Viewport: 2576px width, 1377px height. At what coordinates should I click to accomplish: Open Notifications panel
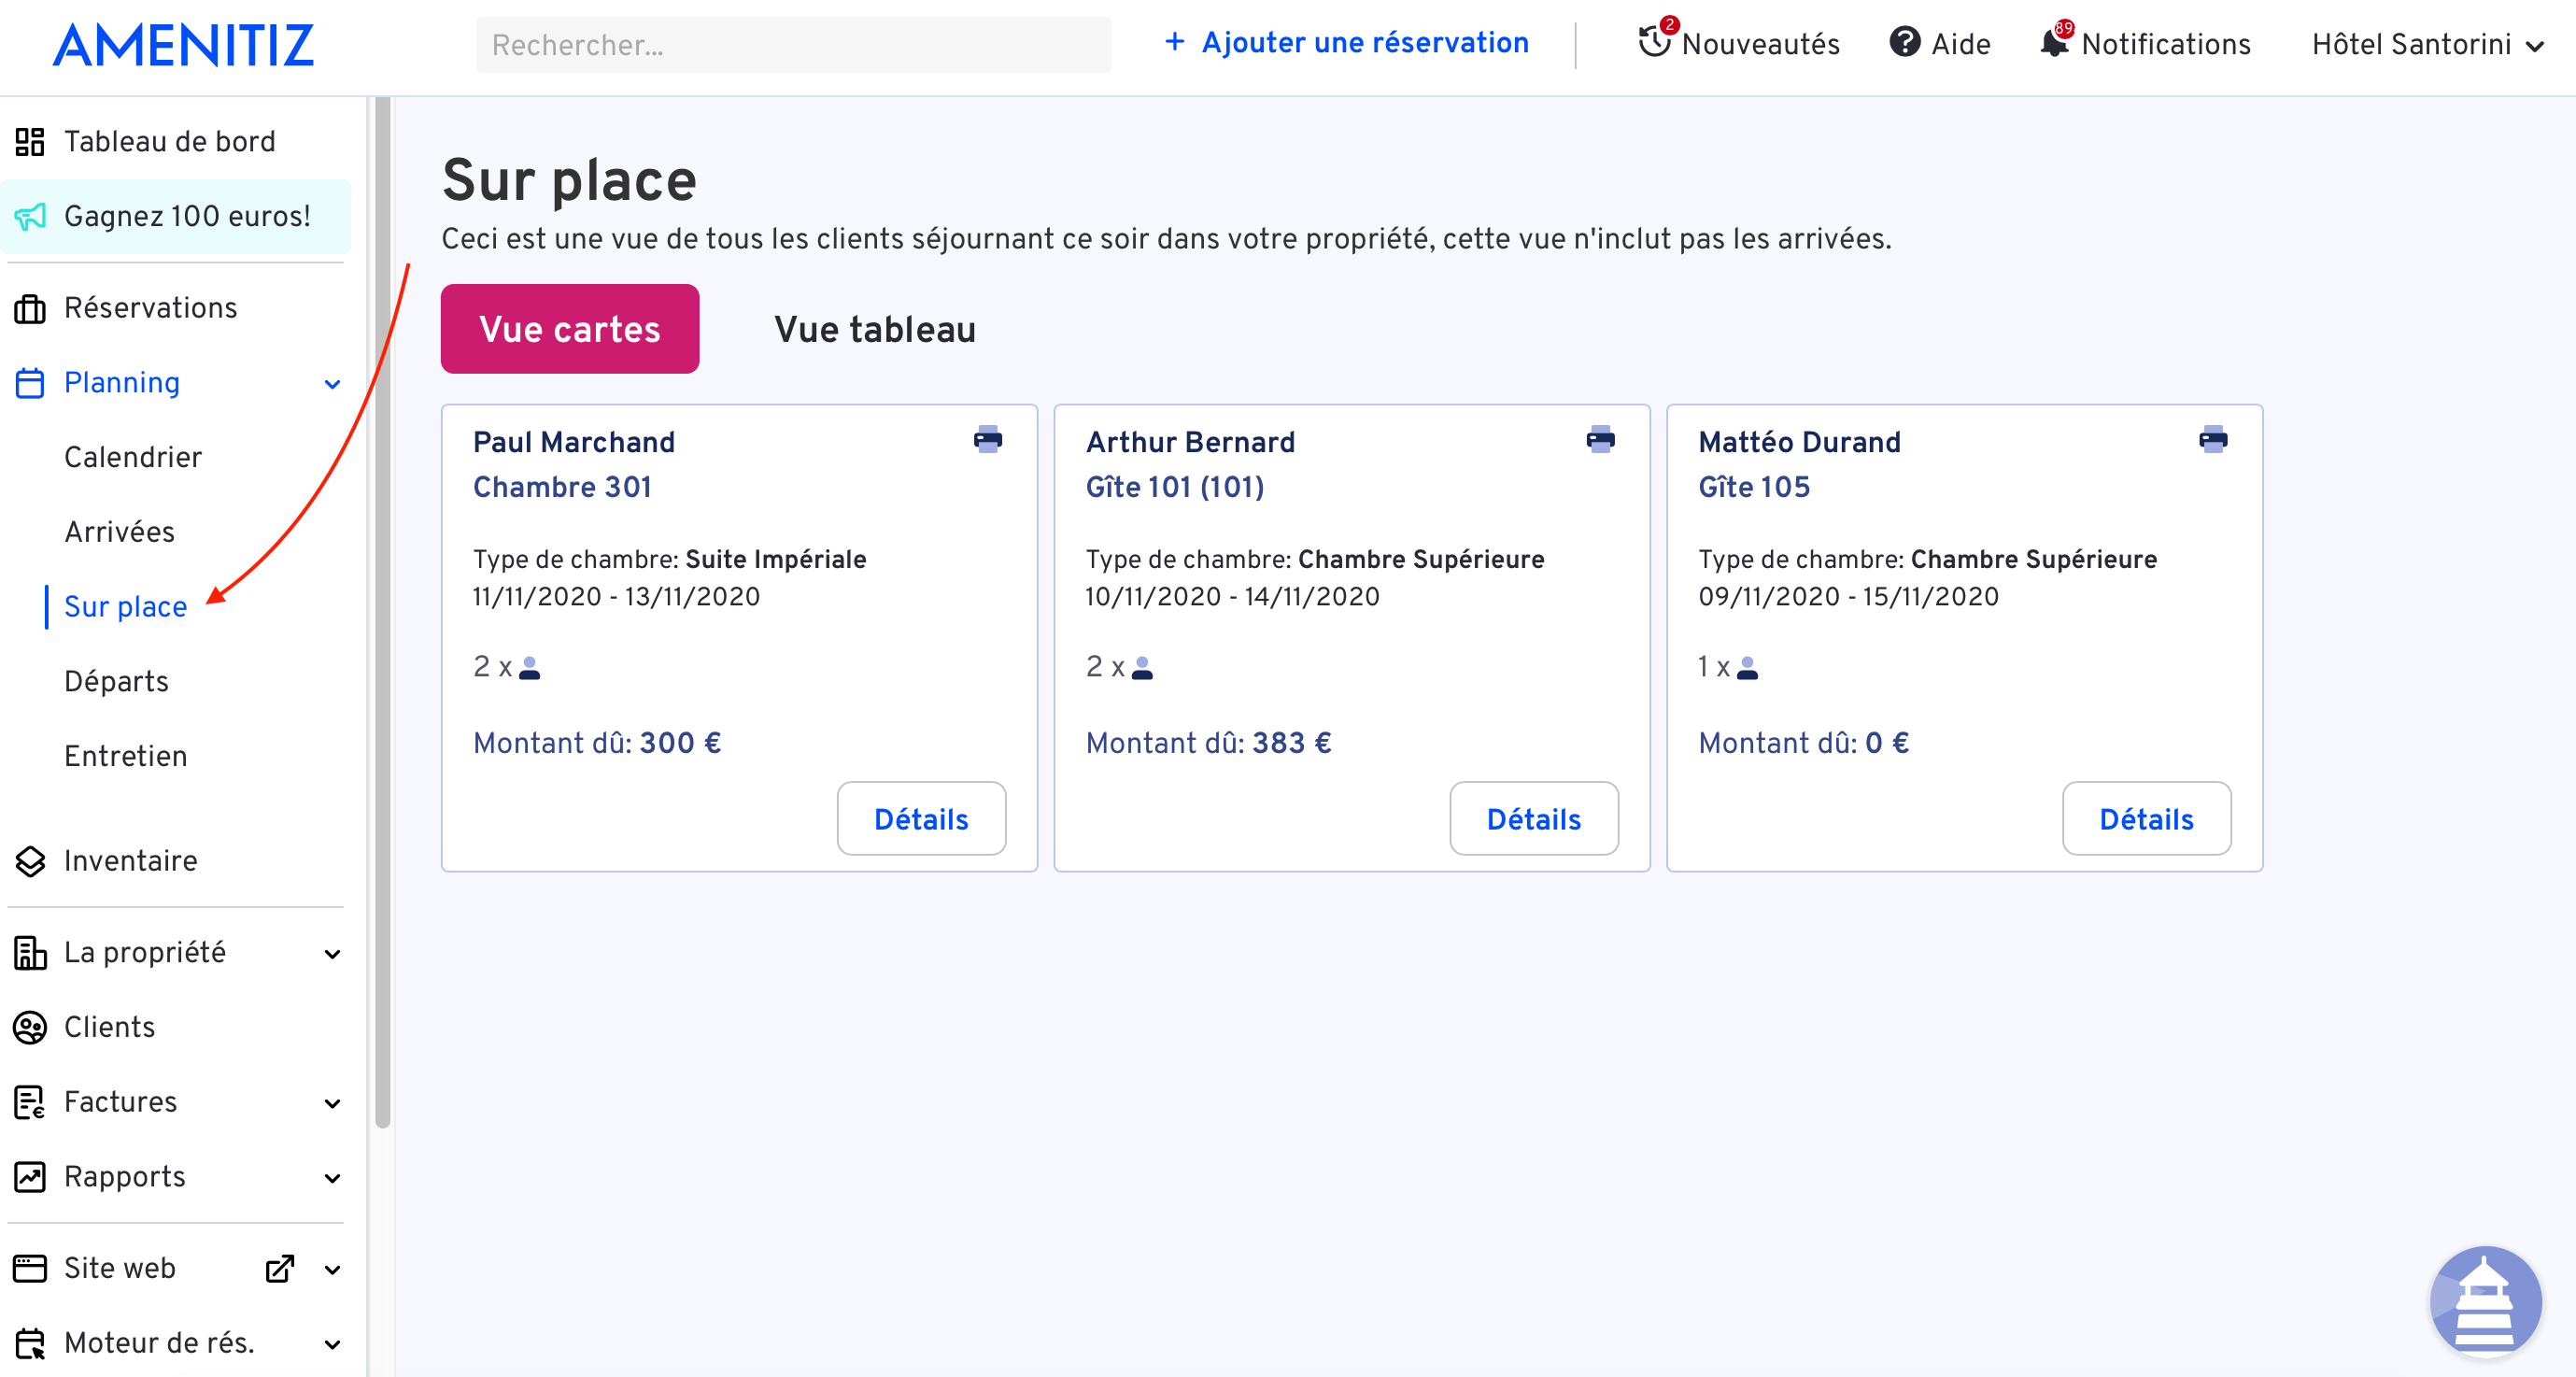coord(2166,44)
